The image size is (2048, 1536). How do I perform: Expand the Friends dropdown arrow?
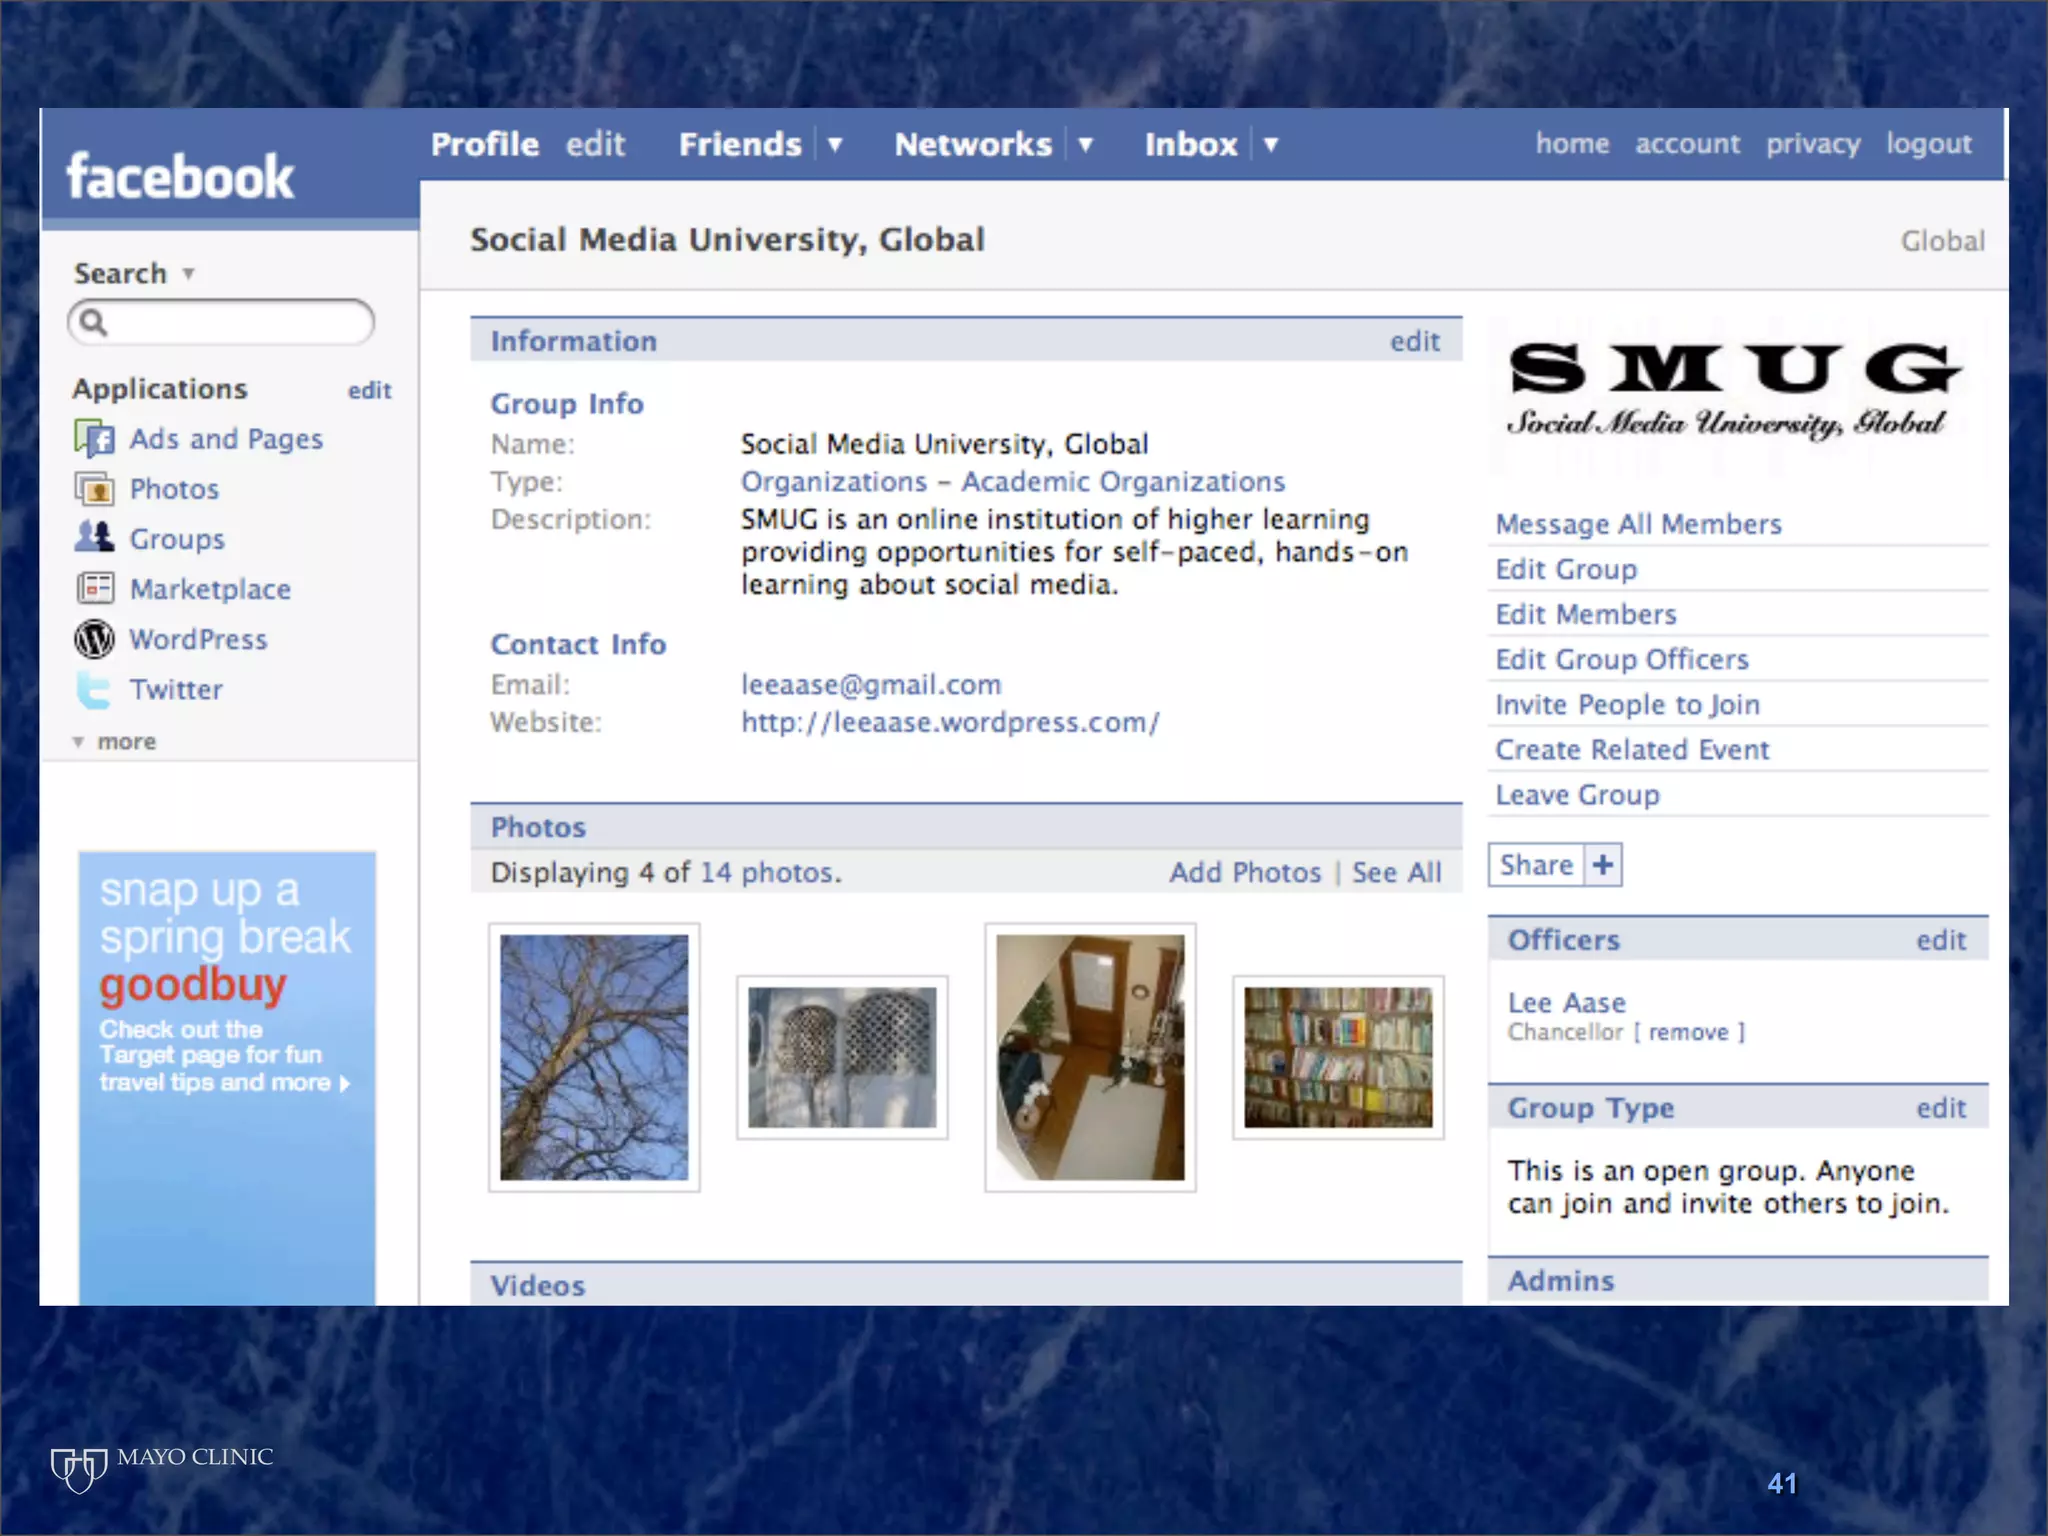tap(835, 145)
